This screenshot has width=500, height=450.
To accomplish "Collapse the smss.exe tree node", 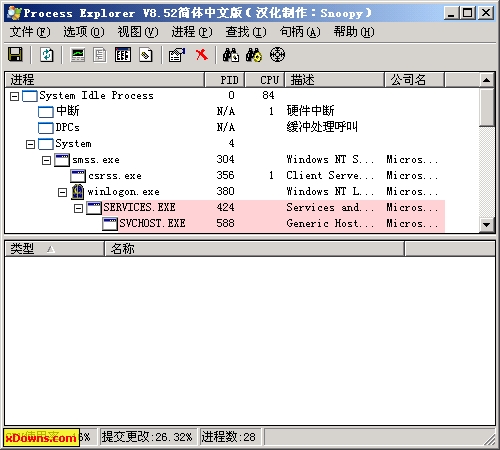I will tap(46, 160).
